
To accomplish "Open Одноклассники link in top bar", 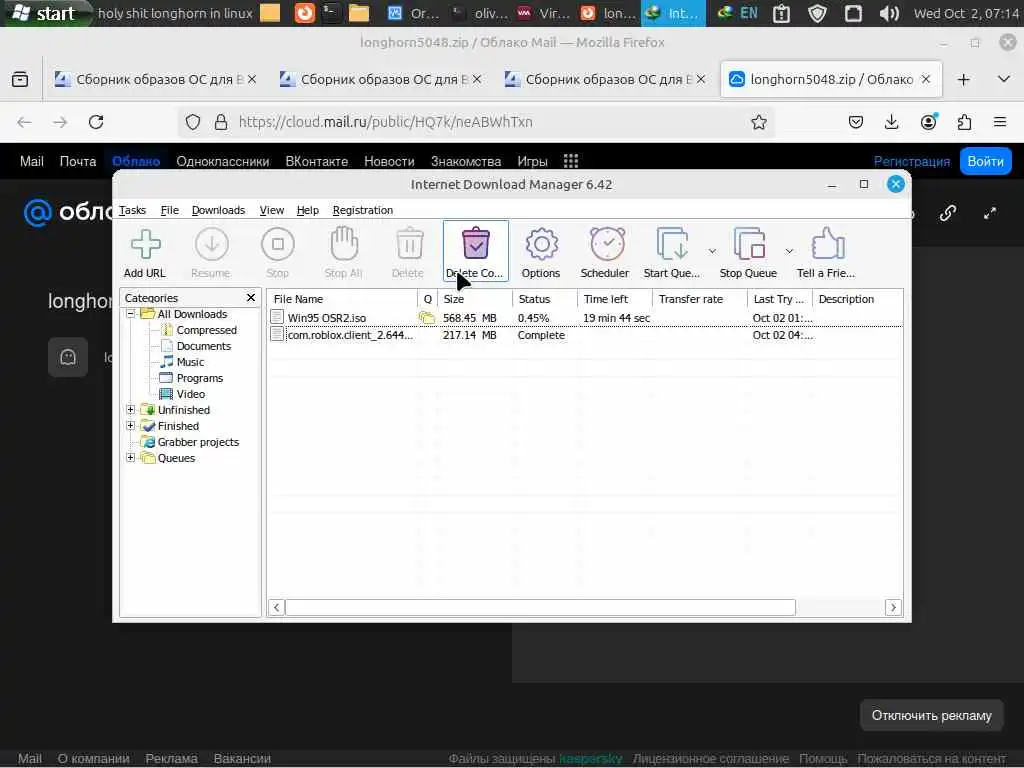I will 223,161.
